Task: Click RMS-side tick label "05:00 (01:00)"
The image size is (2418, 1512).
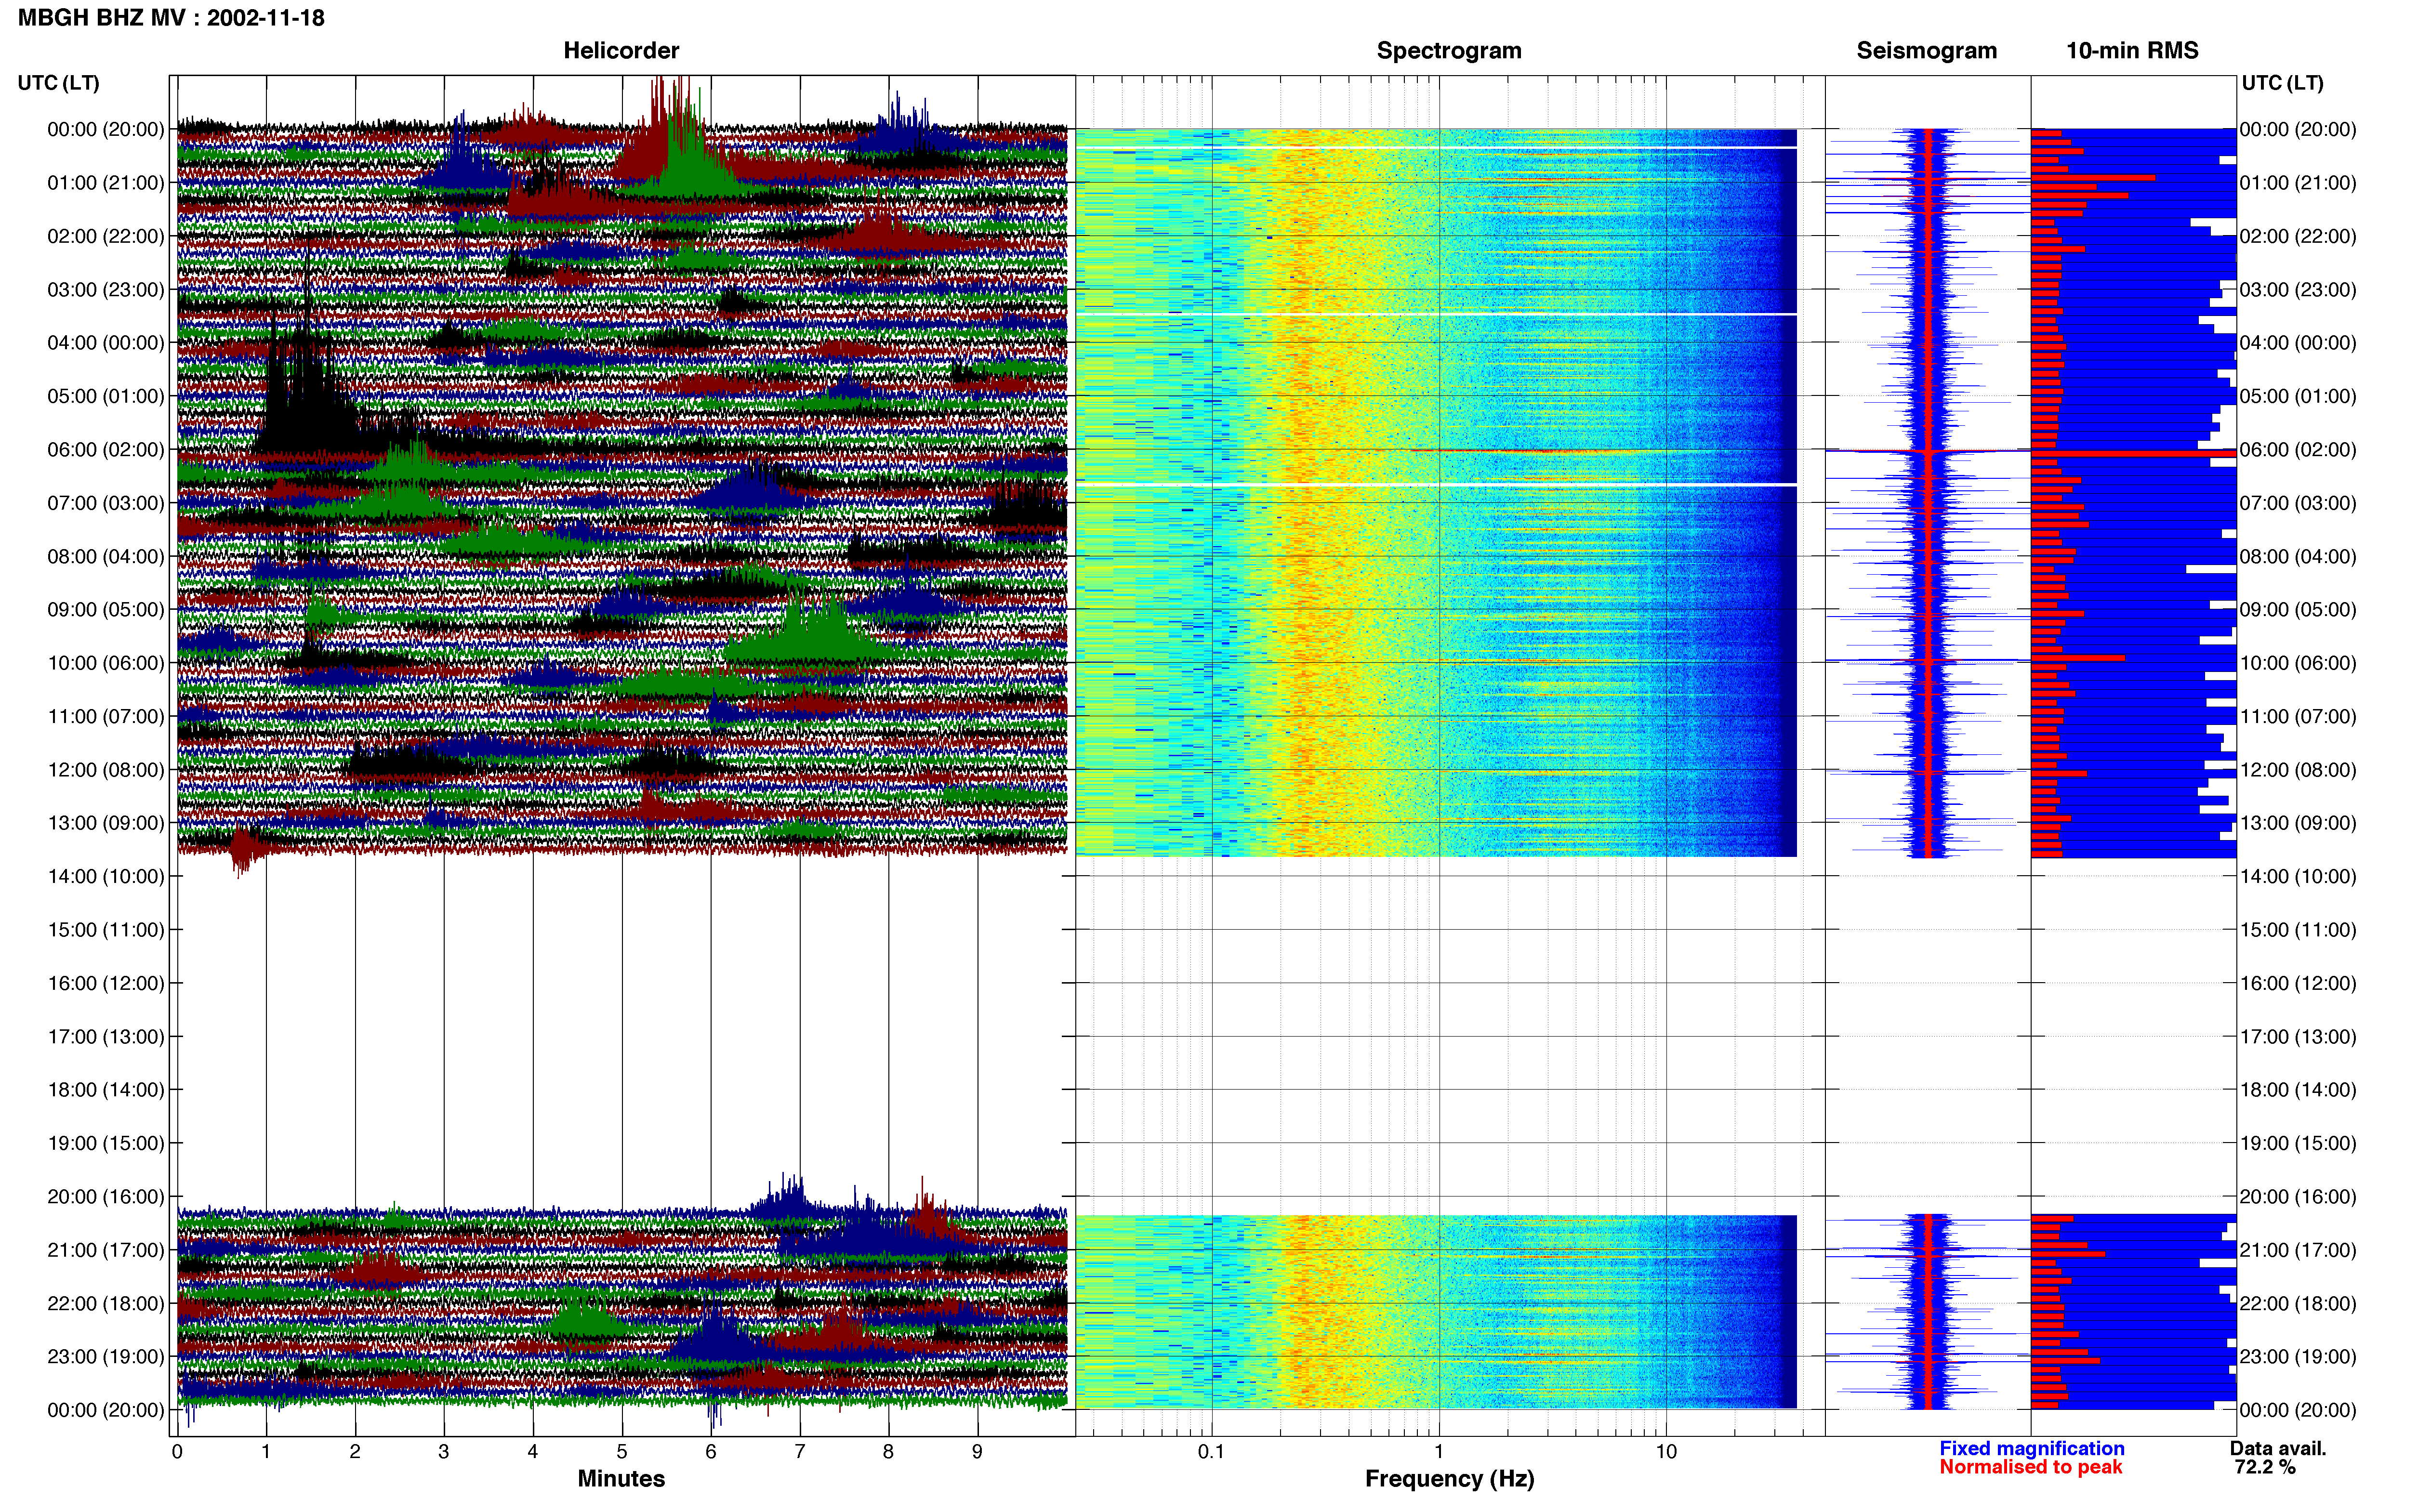Action: (2298, 396)
